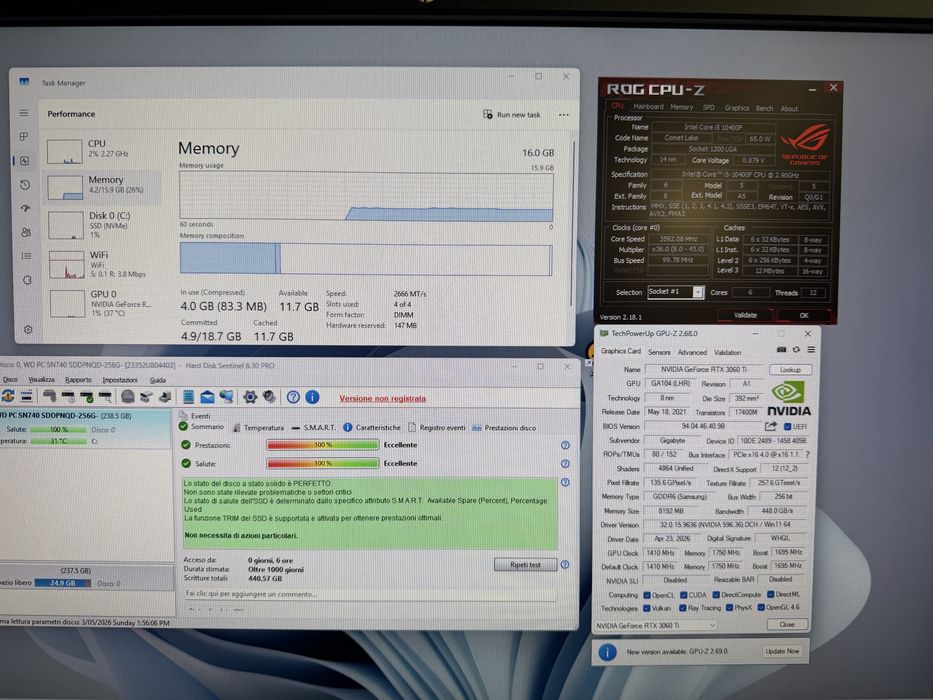Image resolution: width=933 pixels, height=700 pixels.
Task: Toggle CUDA checkbox in GPU-Z
Action: pos(684,595)
